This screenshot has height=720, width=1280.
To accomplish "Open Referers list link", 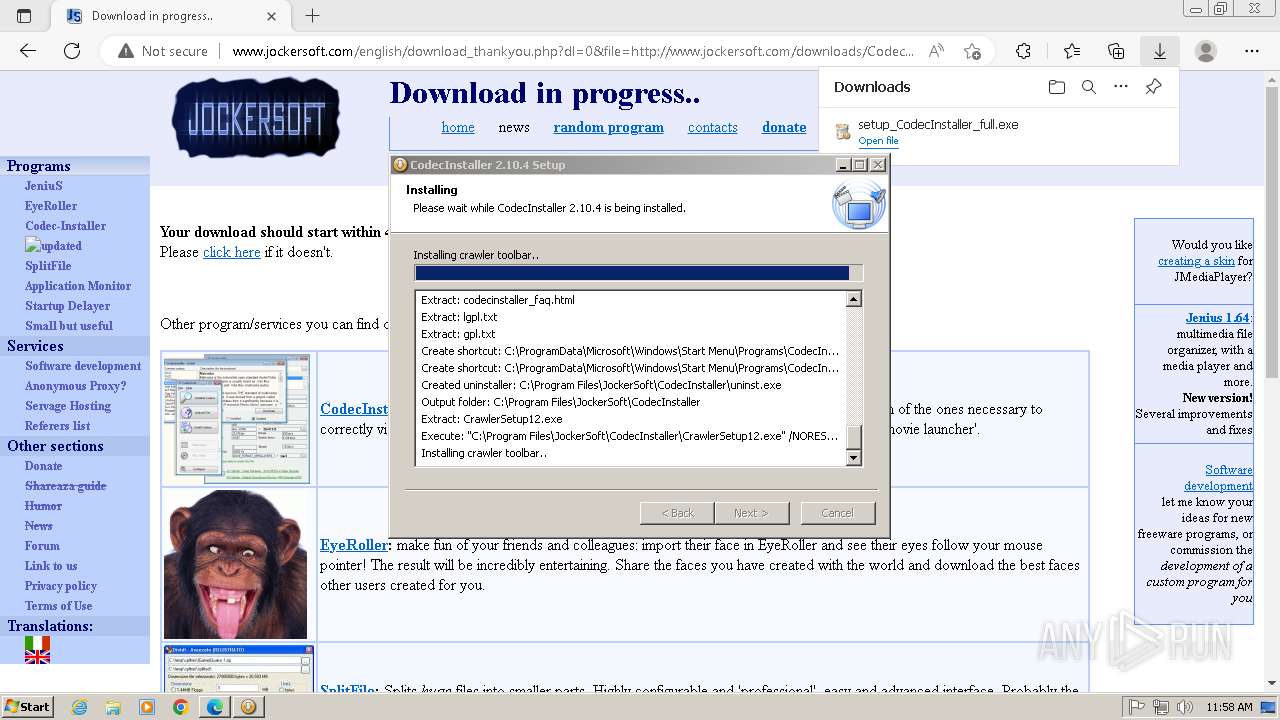I will point(57,426).
